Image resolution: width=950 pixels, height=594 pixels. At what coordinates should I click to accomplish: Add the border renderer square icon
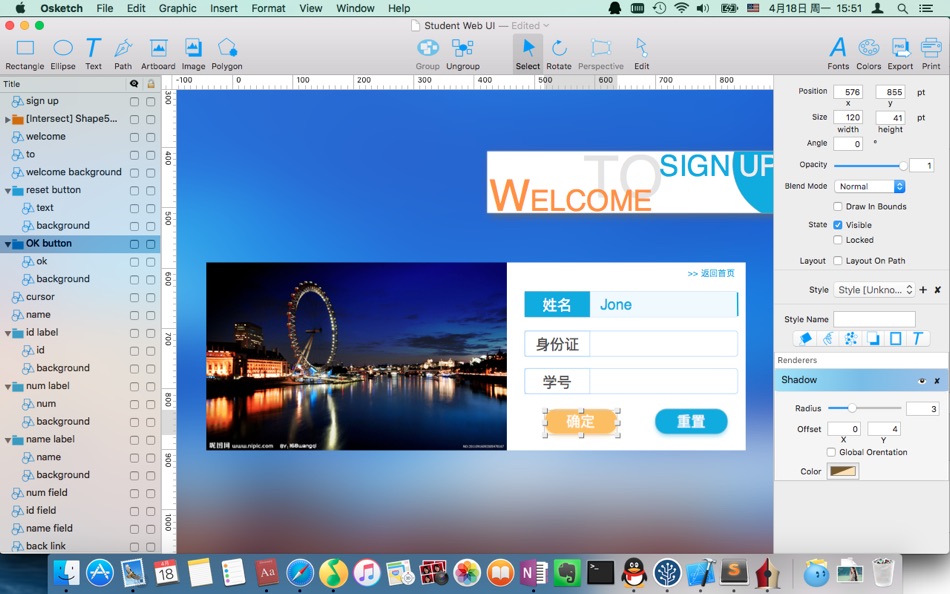[x=895, y=339]
